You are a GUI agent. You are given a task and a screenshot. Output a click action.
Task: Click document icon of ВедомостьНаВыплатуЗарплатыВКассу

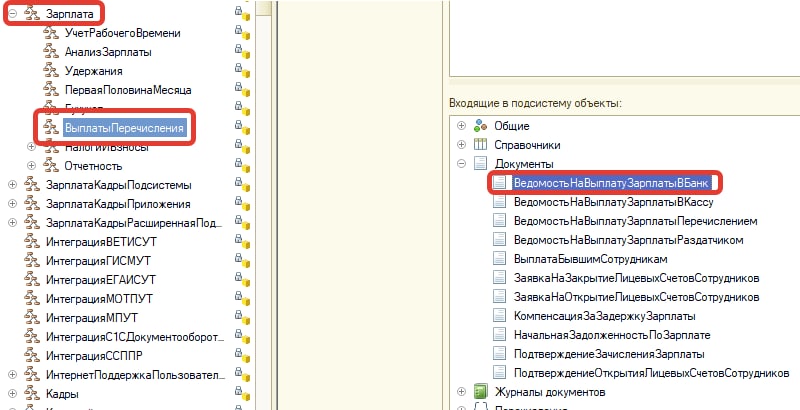pyautogui.click(x=500, y=202)
